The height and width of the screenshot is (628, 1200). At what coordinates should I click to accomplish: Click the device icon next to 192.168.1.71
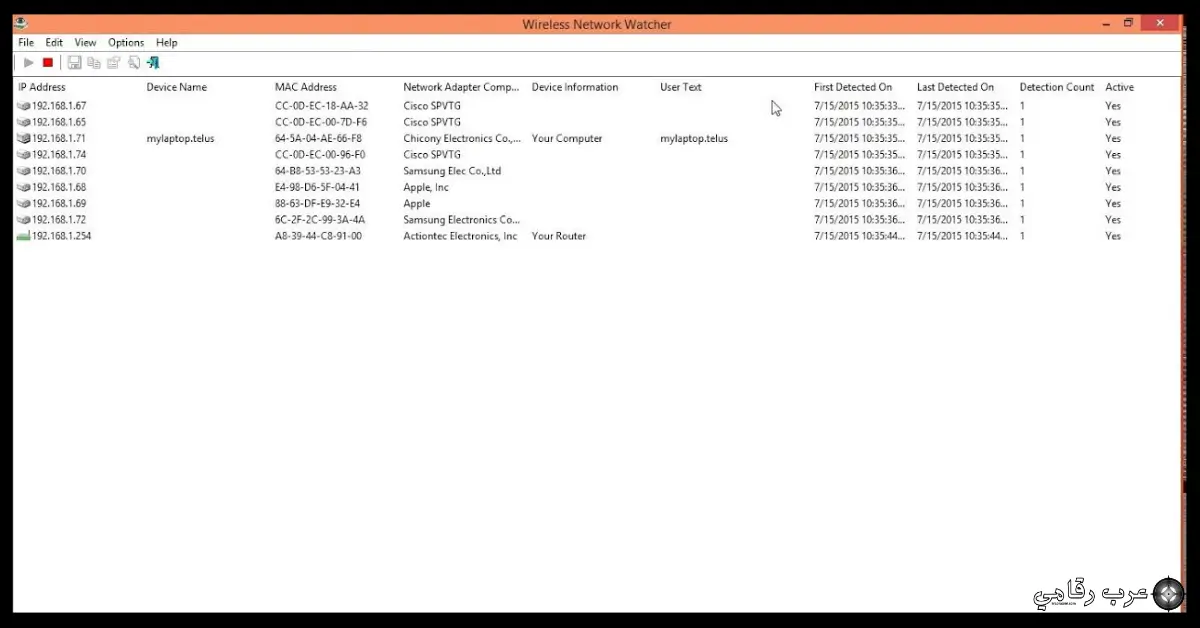[21, 138]
